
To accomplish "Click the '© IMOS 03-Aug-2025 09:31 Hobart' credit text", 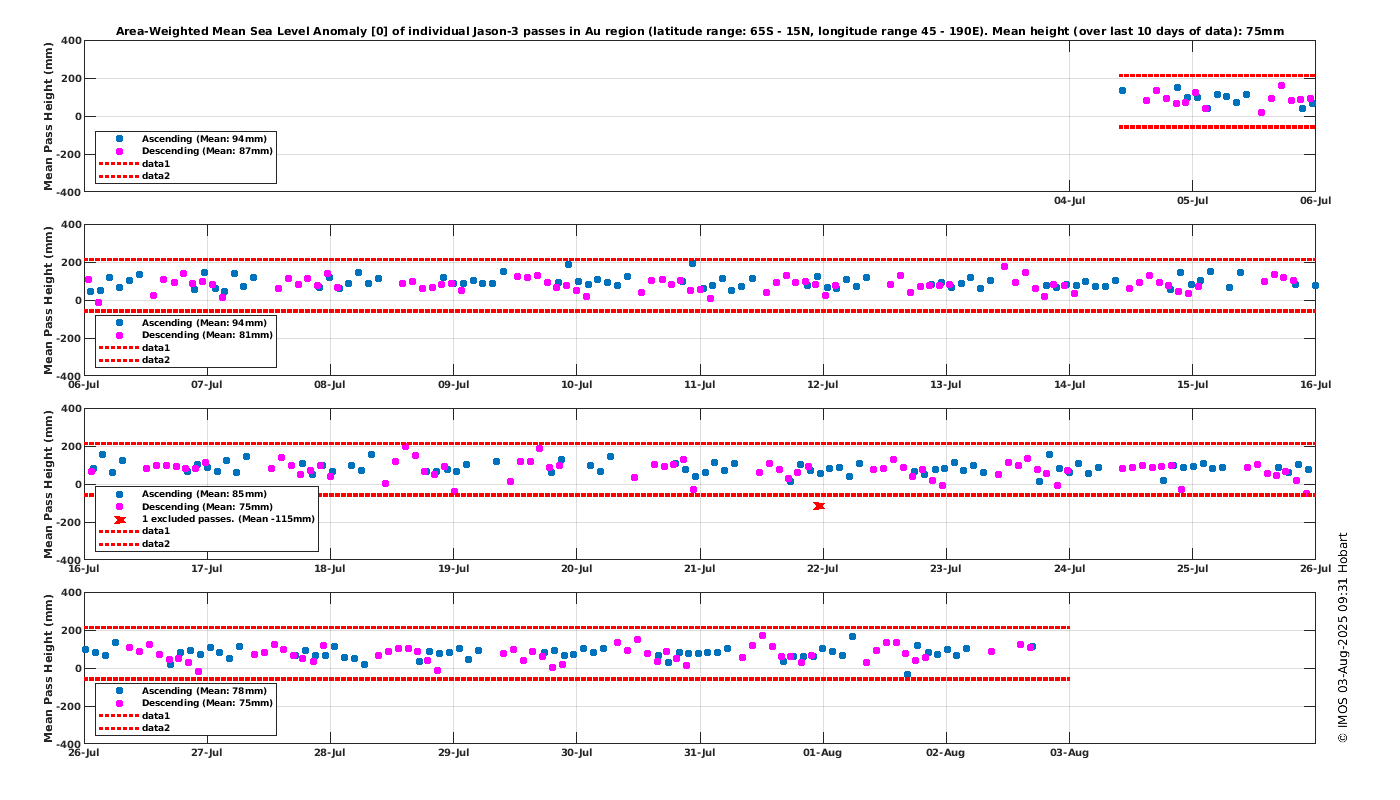I will pos(1343,637).
